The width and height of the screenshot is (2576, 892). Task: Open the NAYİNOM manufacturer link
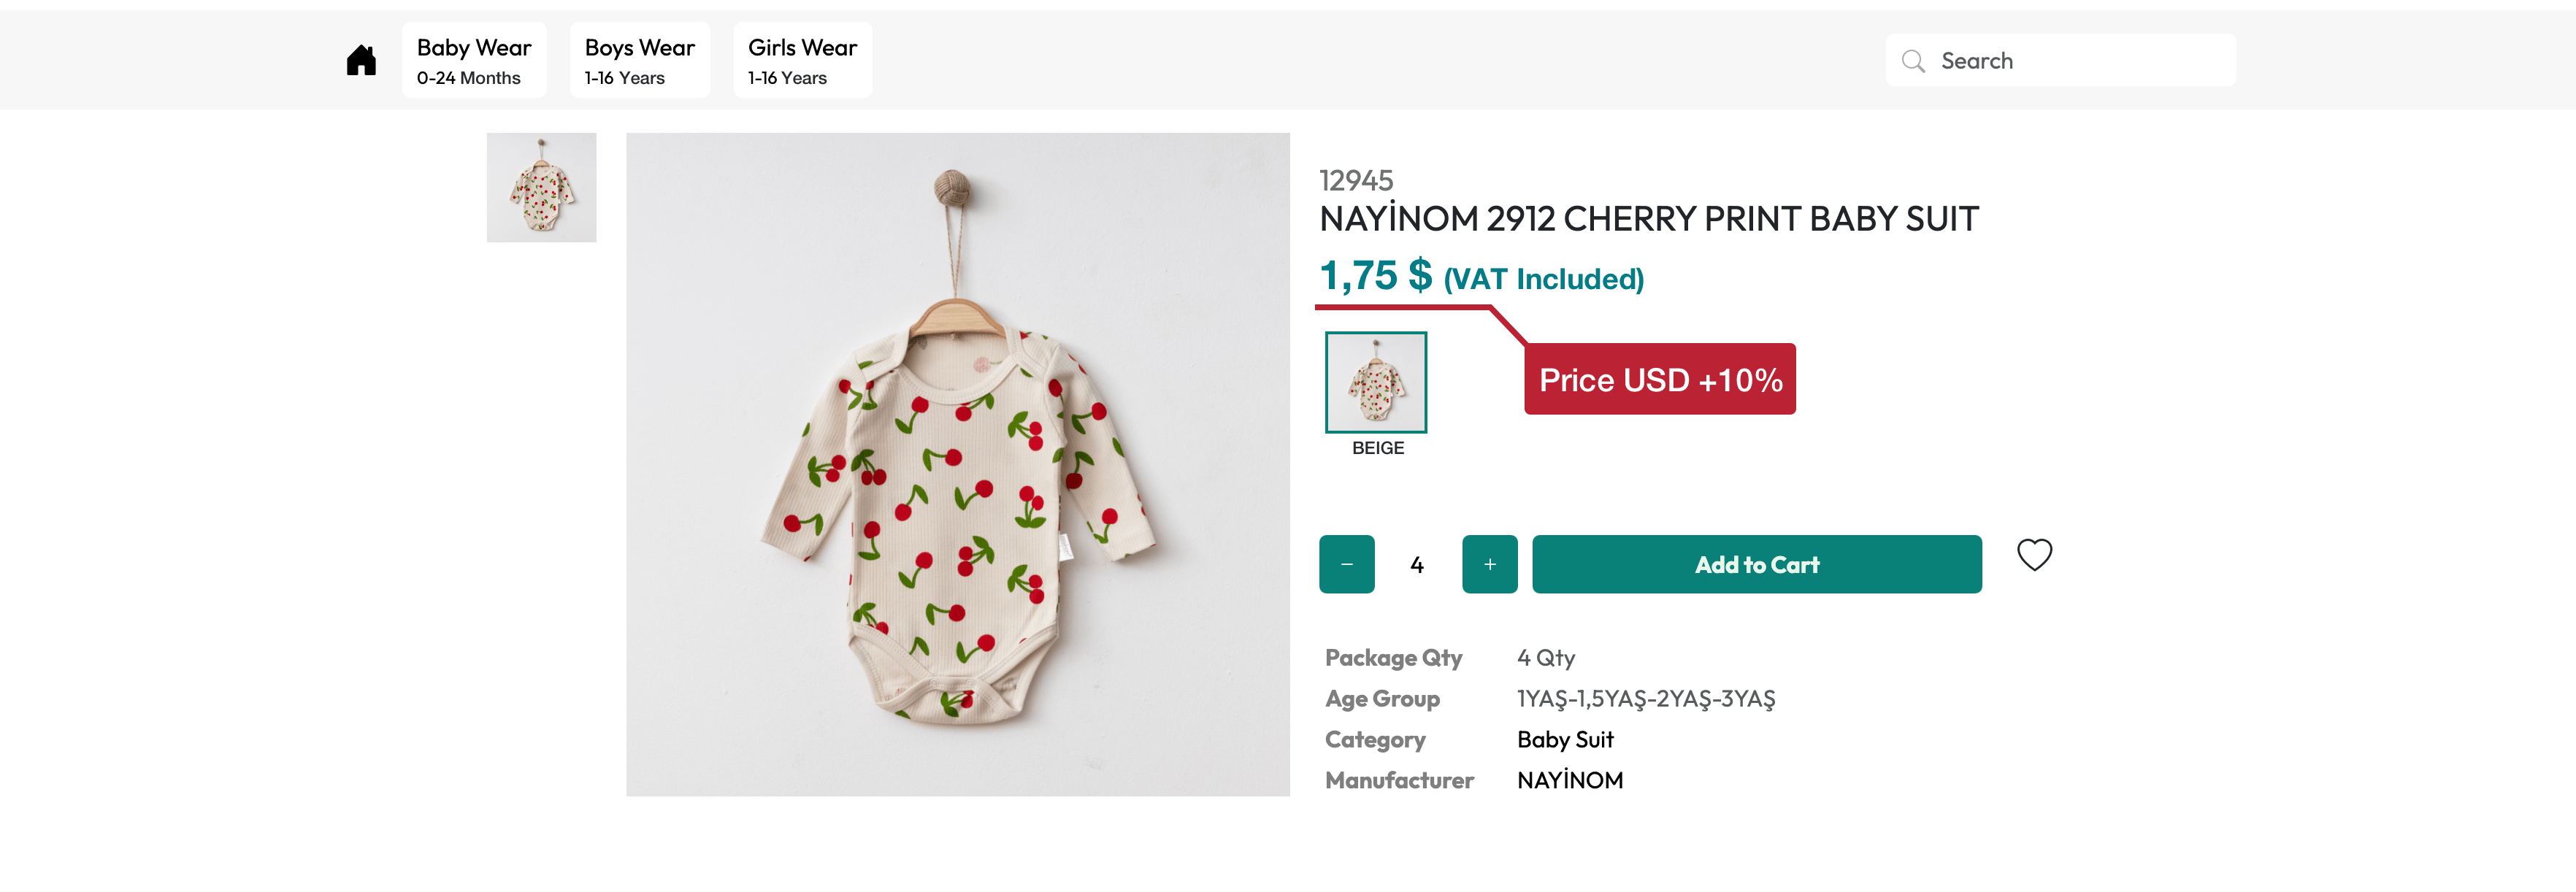1570,781
